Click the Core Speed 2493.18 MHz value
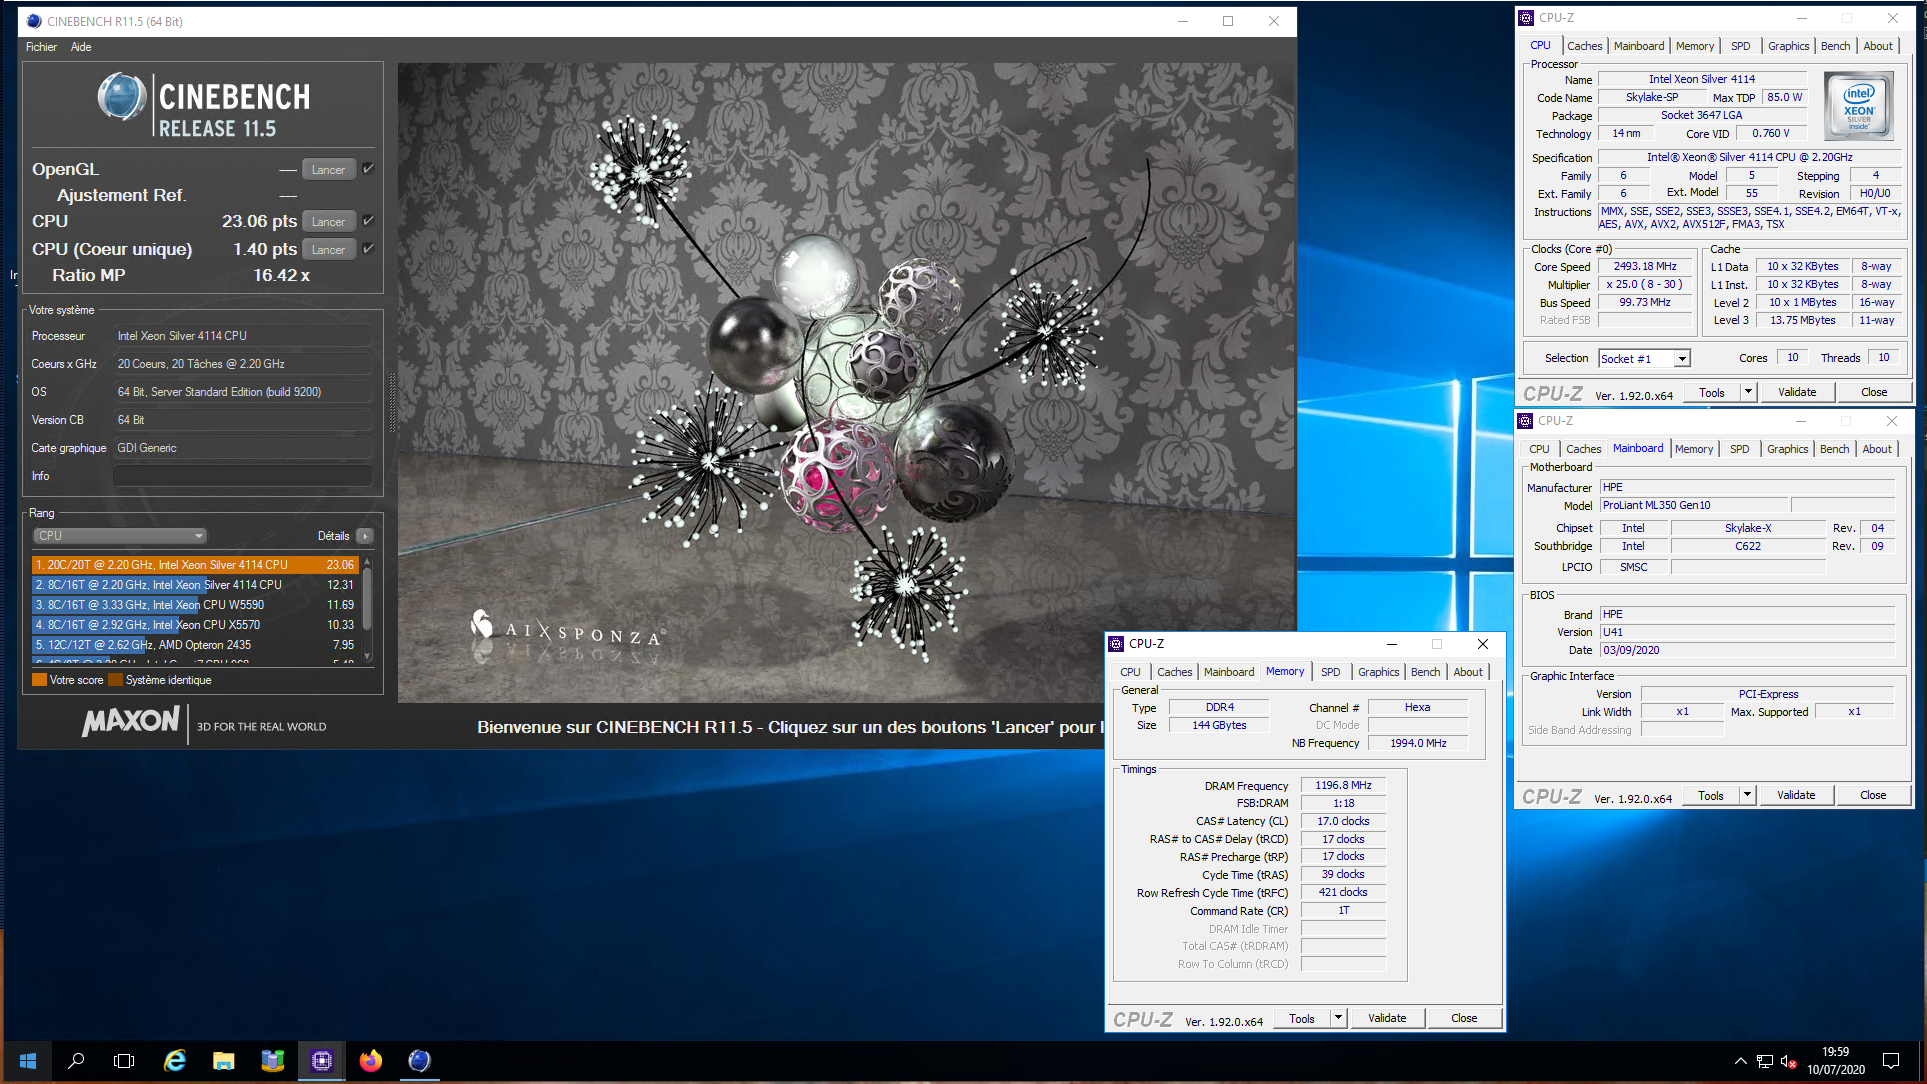Viewport: 1927px width, 1084px height. coord(1645,267)
